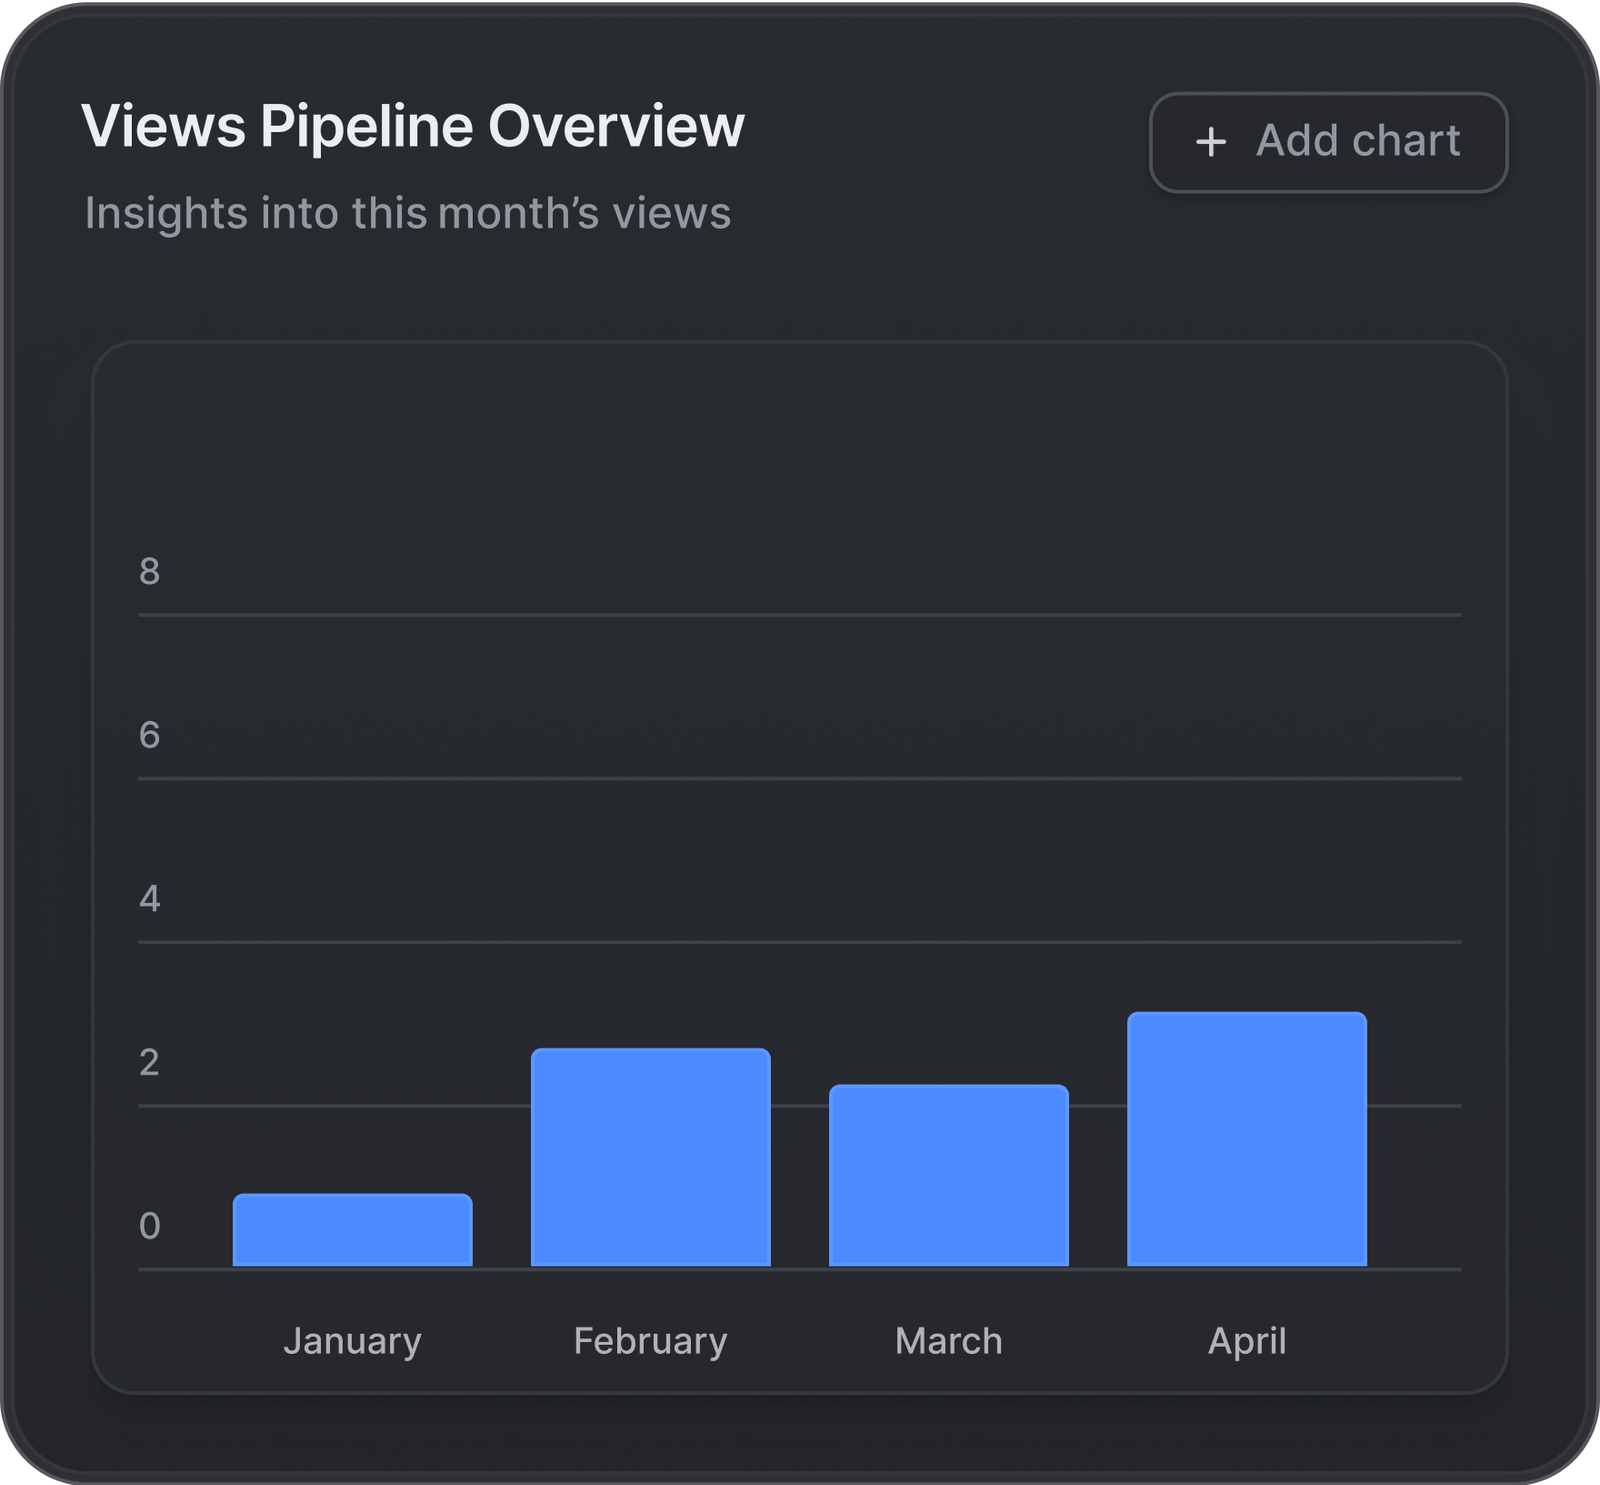Click the January x-axis label
1600x1485 pixels.
point(352,1341)
